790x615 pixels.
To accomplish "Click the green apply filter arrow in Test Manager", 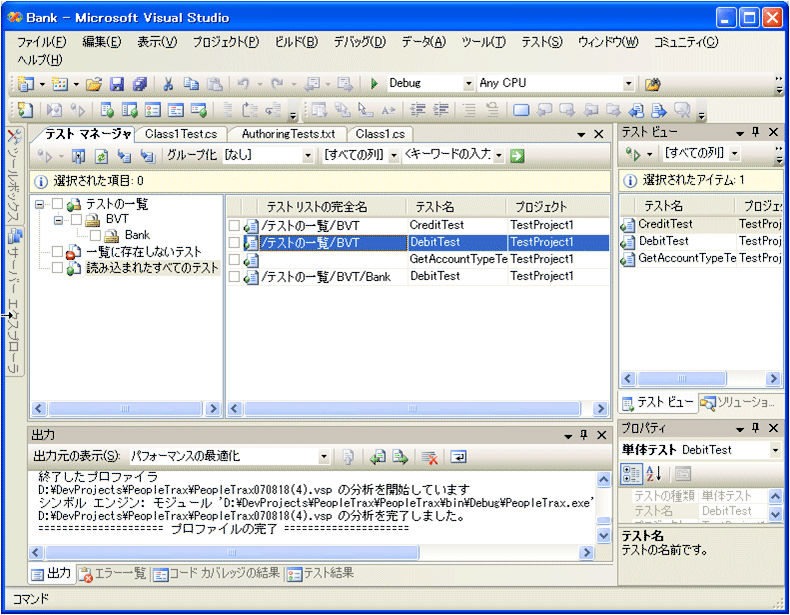I will point(516,156).
